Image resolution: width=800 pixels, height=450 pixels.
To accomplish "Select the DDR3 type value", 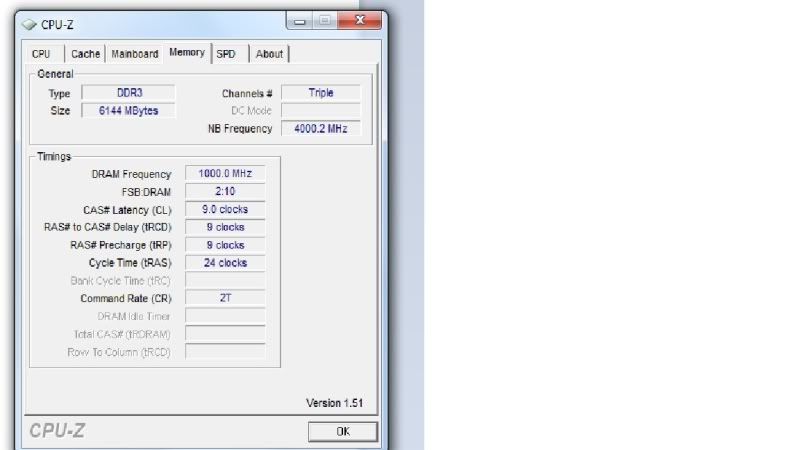I will pyautogui.click(x=129, y=93).
